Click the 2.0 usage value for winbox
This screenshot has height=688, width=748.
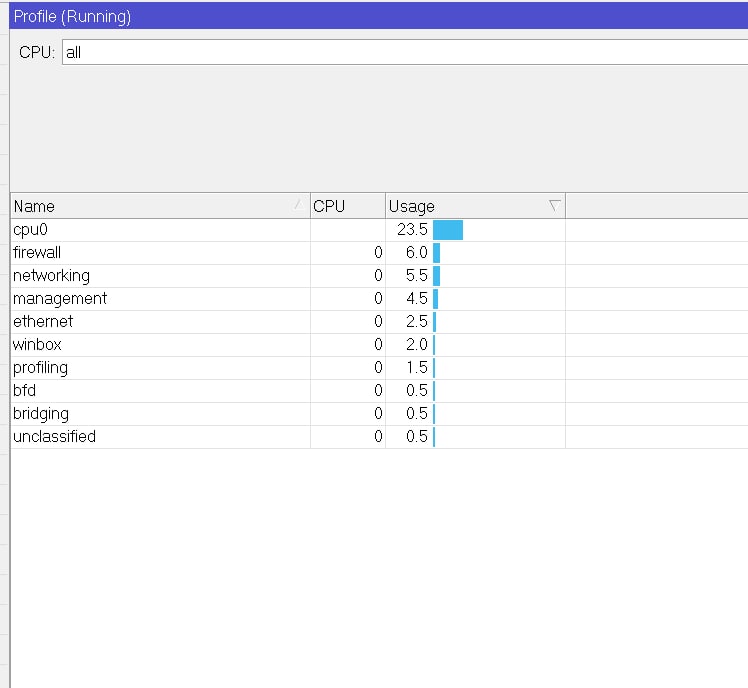pos(416,344)
